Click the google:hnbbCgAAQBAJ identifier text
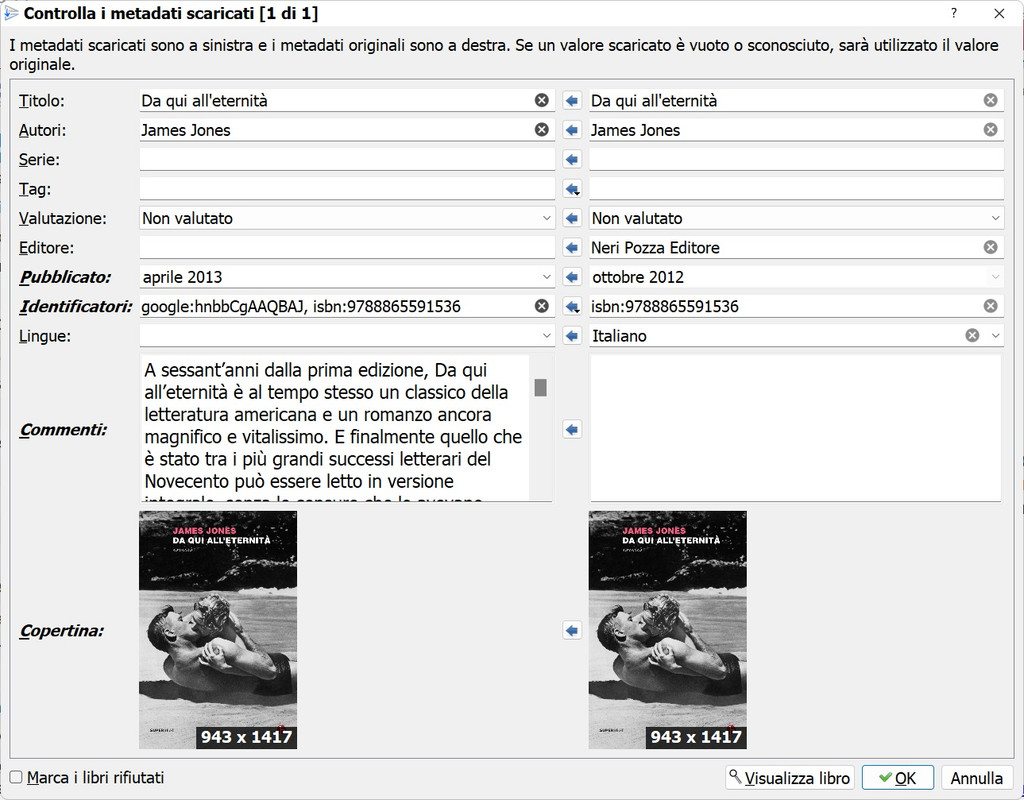Image resolution: width=1024 pixels, height=800 pixels. click(224, 306)
